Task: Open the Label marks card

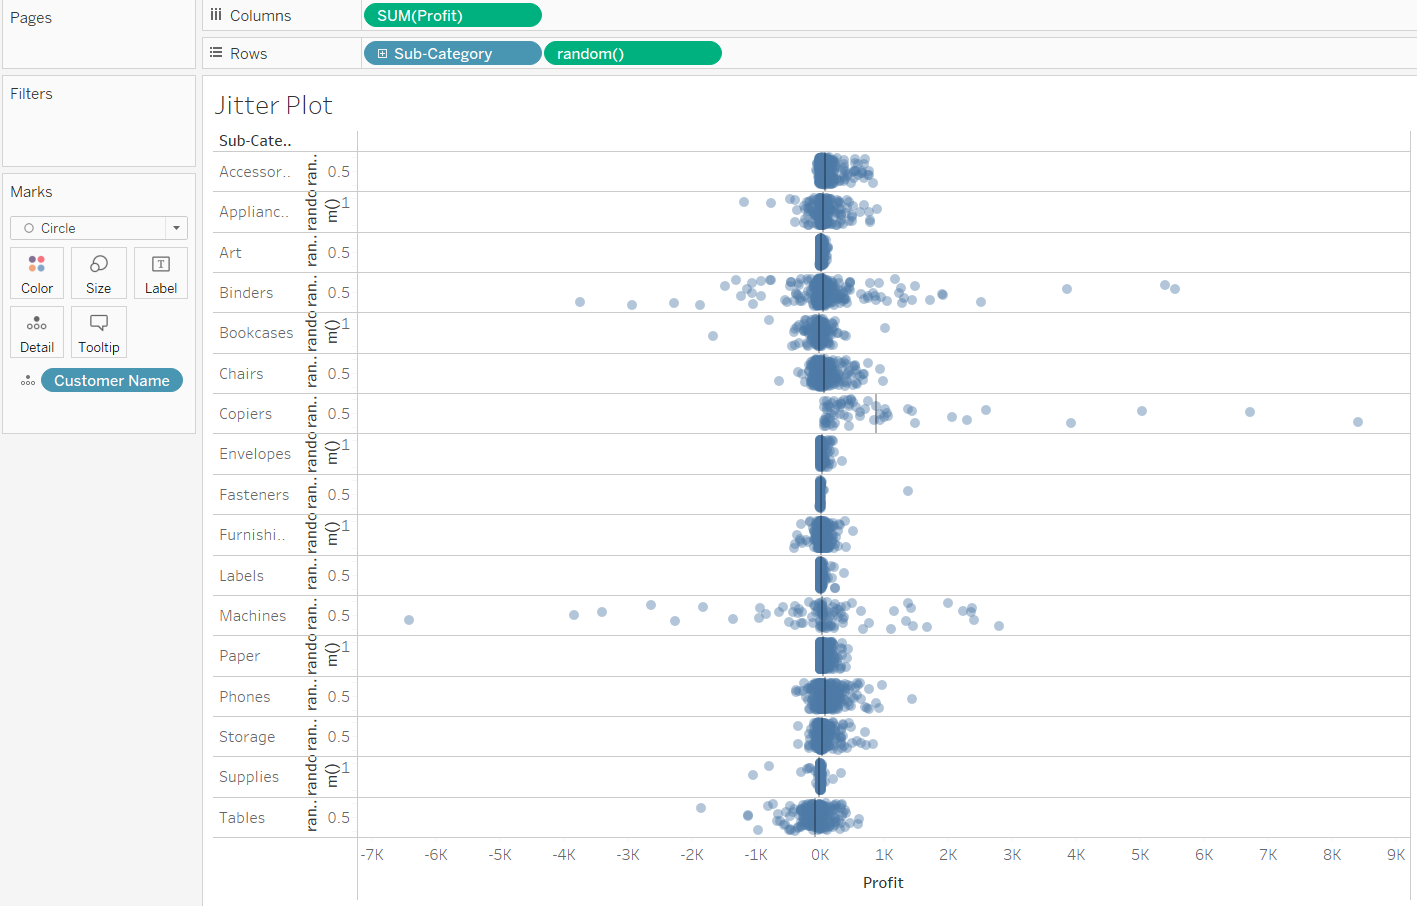Action: [161, 273]
